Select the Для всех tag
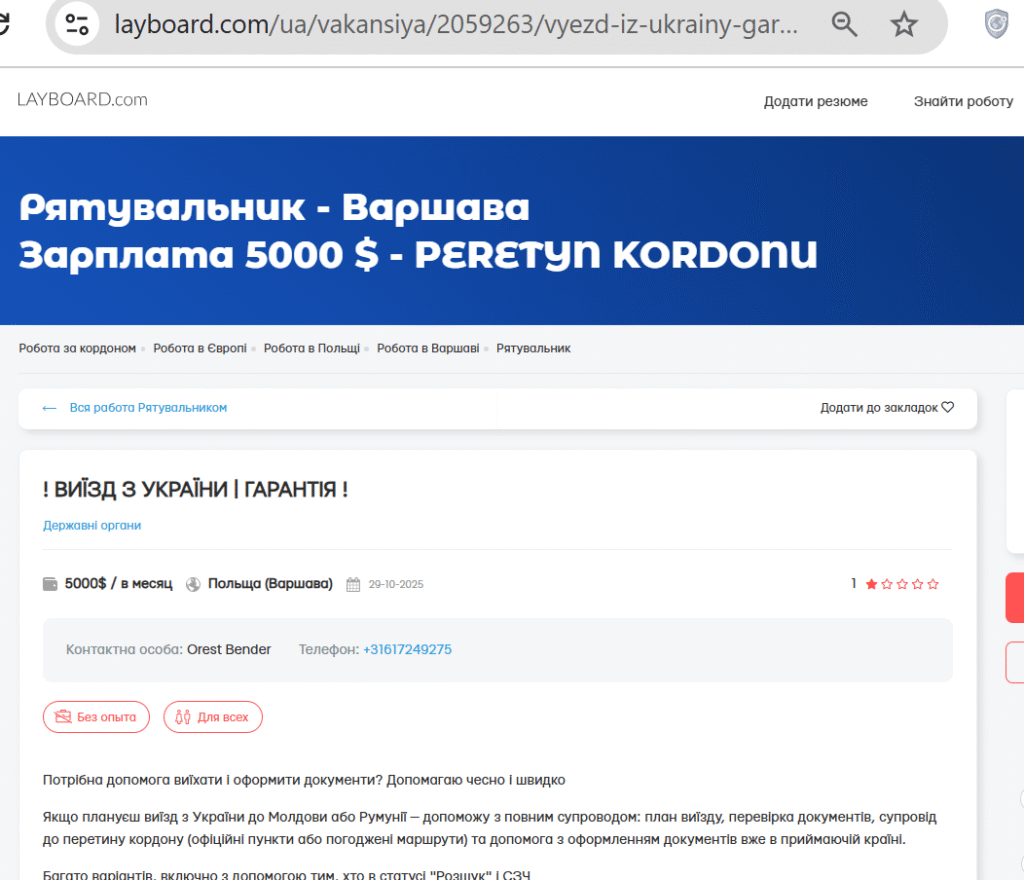The width and height of the screenshot is (1024, 880). point(213,717)
